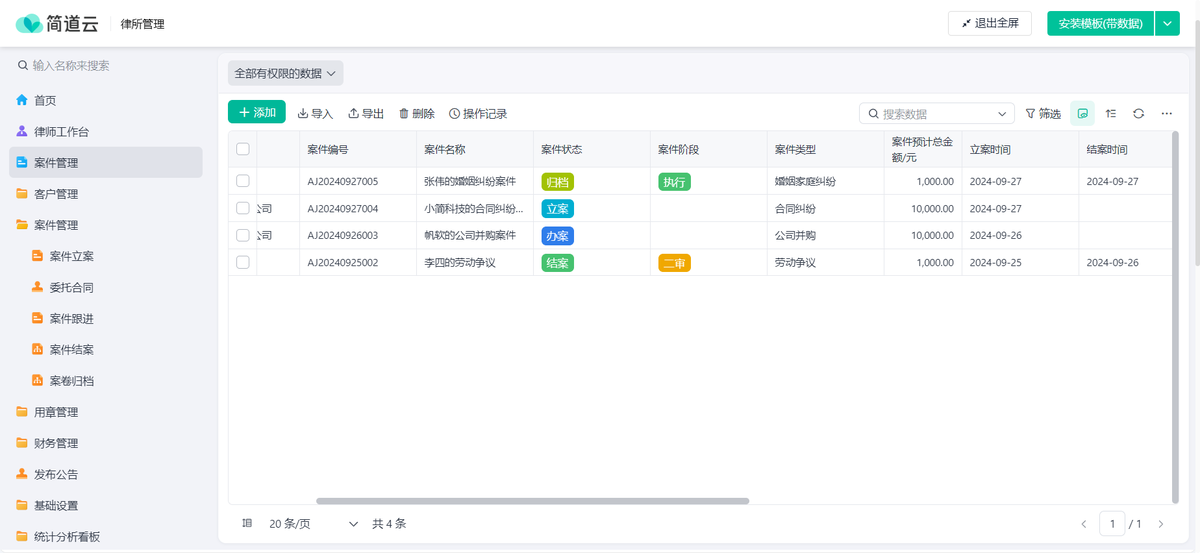Tick checkbox for row AJ20240925002
Image resolution: width=1200 pixels, height=553 pixels.
242,262
